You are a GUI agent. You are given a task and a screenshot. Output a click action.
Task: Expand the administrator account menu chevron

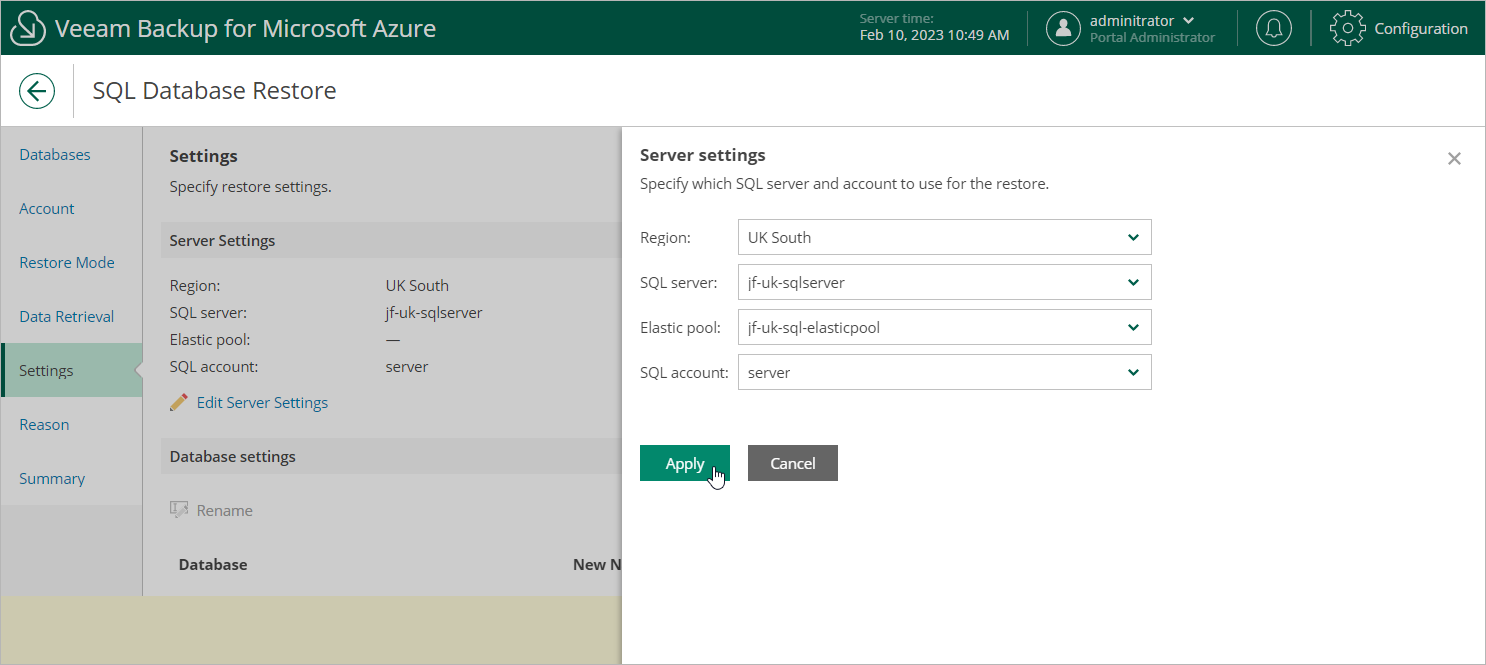point(1188,21)
